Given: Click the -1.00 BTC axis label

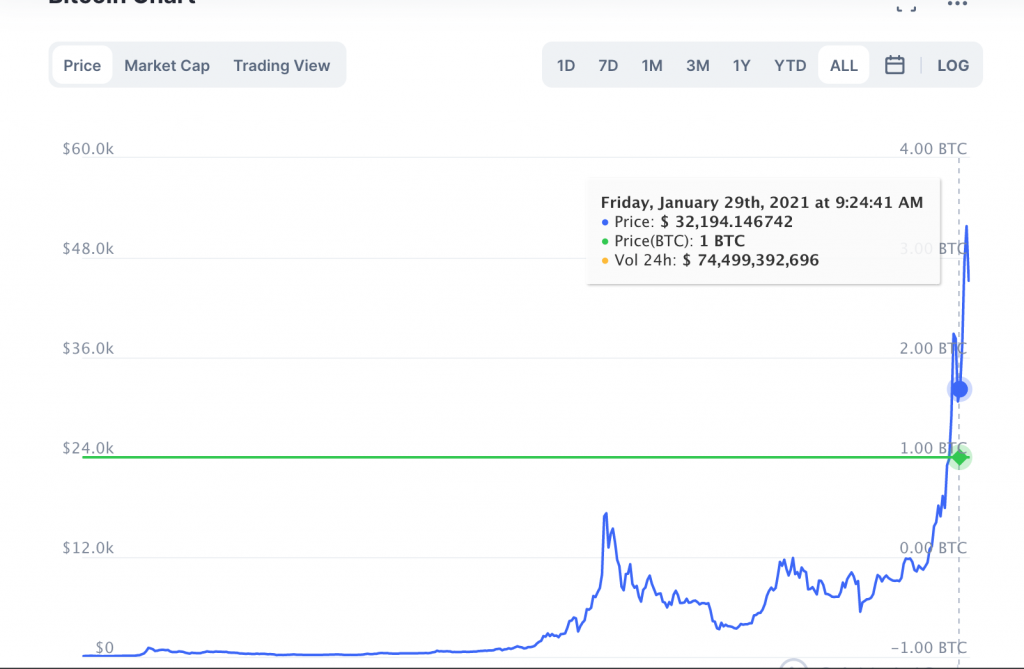Looking at the screenshot, I should click(929, 647).
